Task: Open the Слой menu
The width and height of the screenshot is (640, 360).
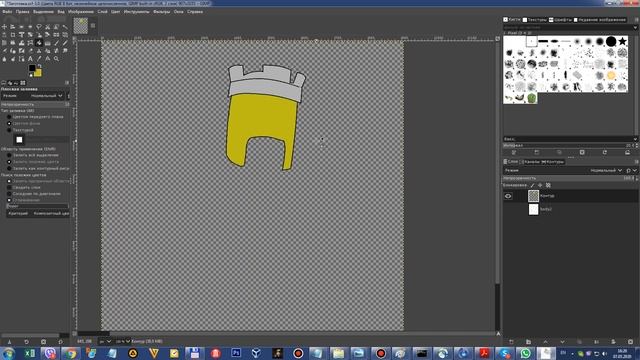Action: [102, 12]
